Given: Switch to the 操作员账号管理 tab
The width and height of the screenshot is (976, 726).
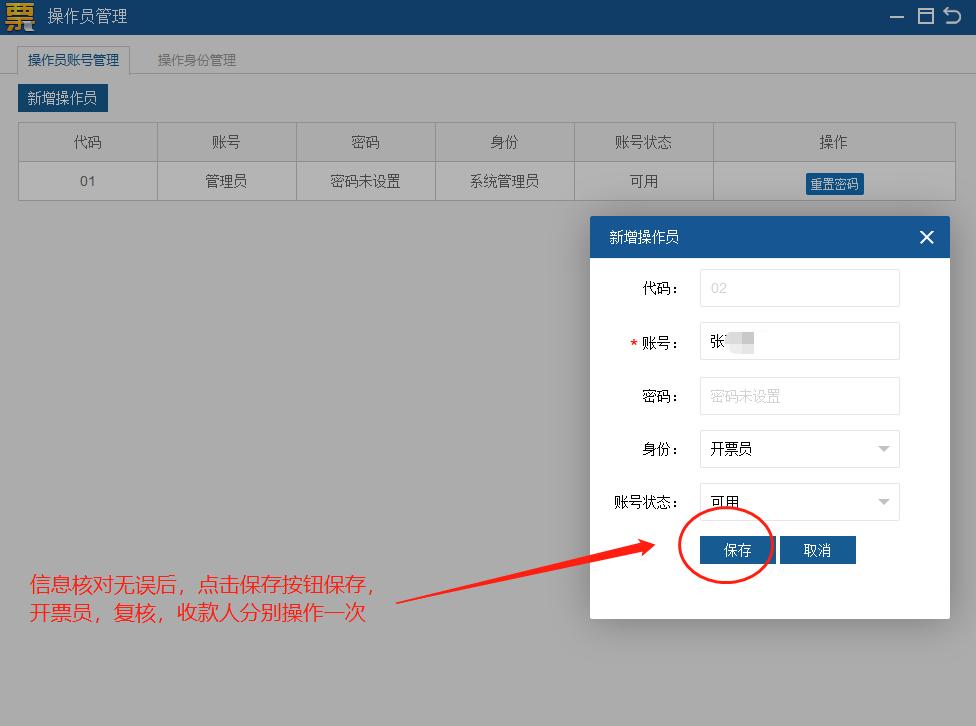Looking at the screenshot, I should coord(74,59).
